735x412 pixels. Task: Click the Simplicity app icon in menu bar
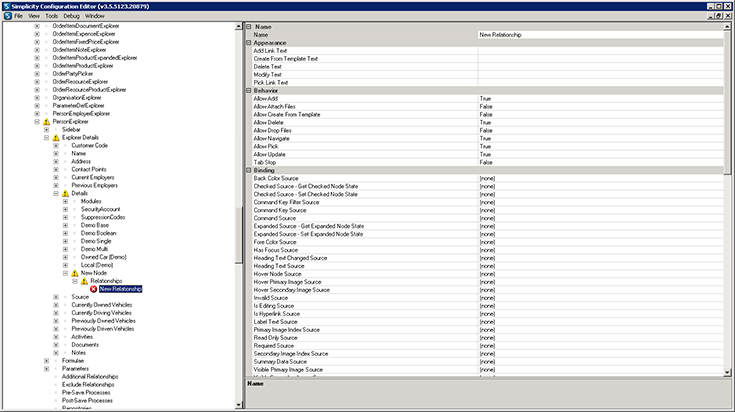[x=8, y=16]
